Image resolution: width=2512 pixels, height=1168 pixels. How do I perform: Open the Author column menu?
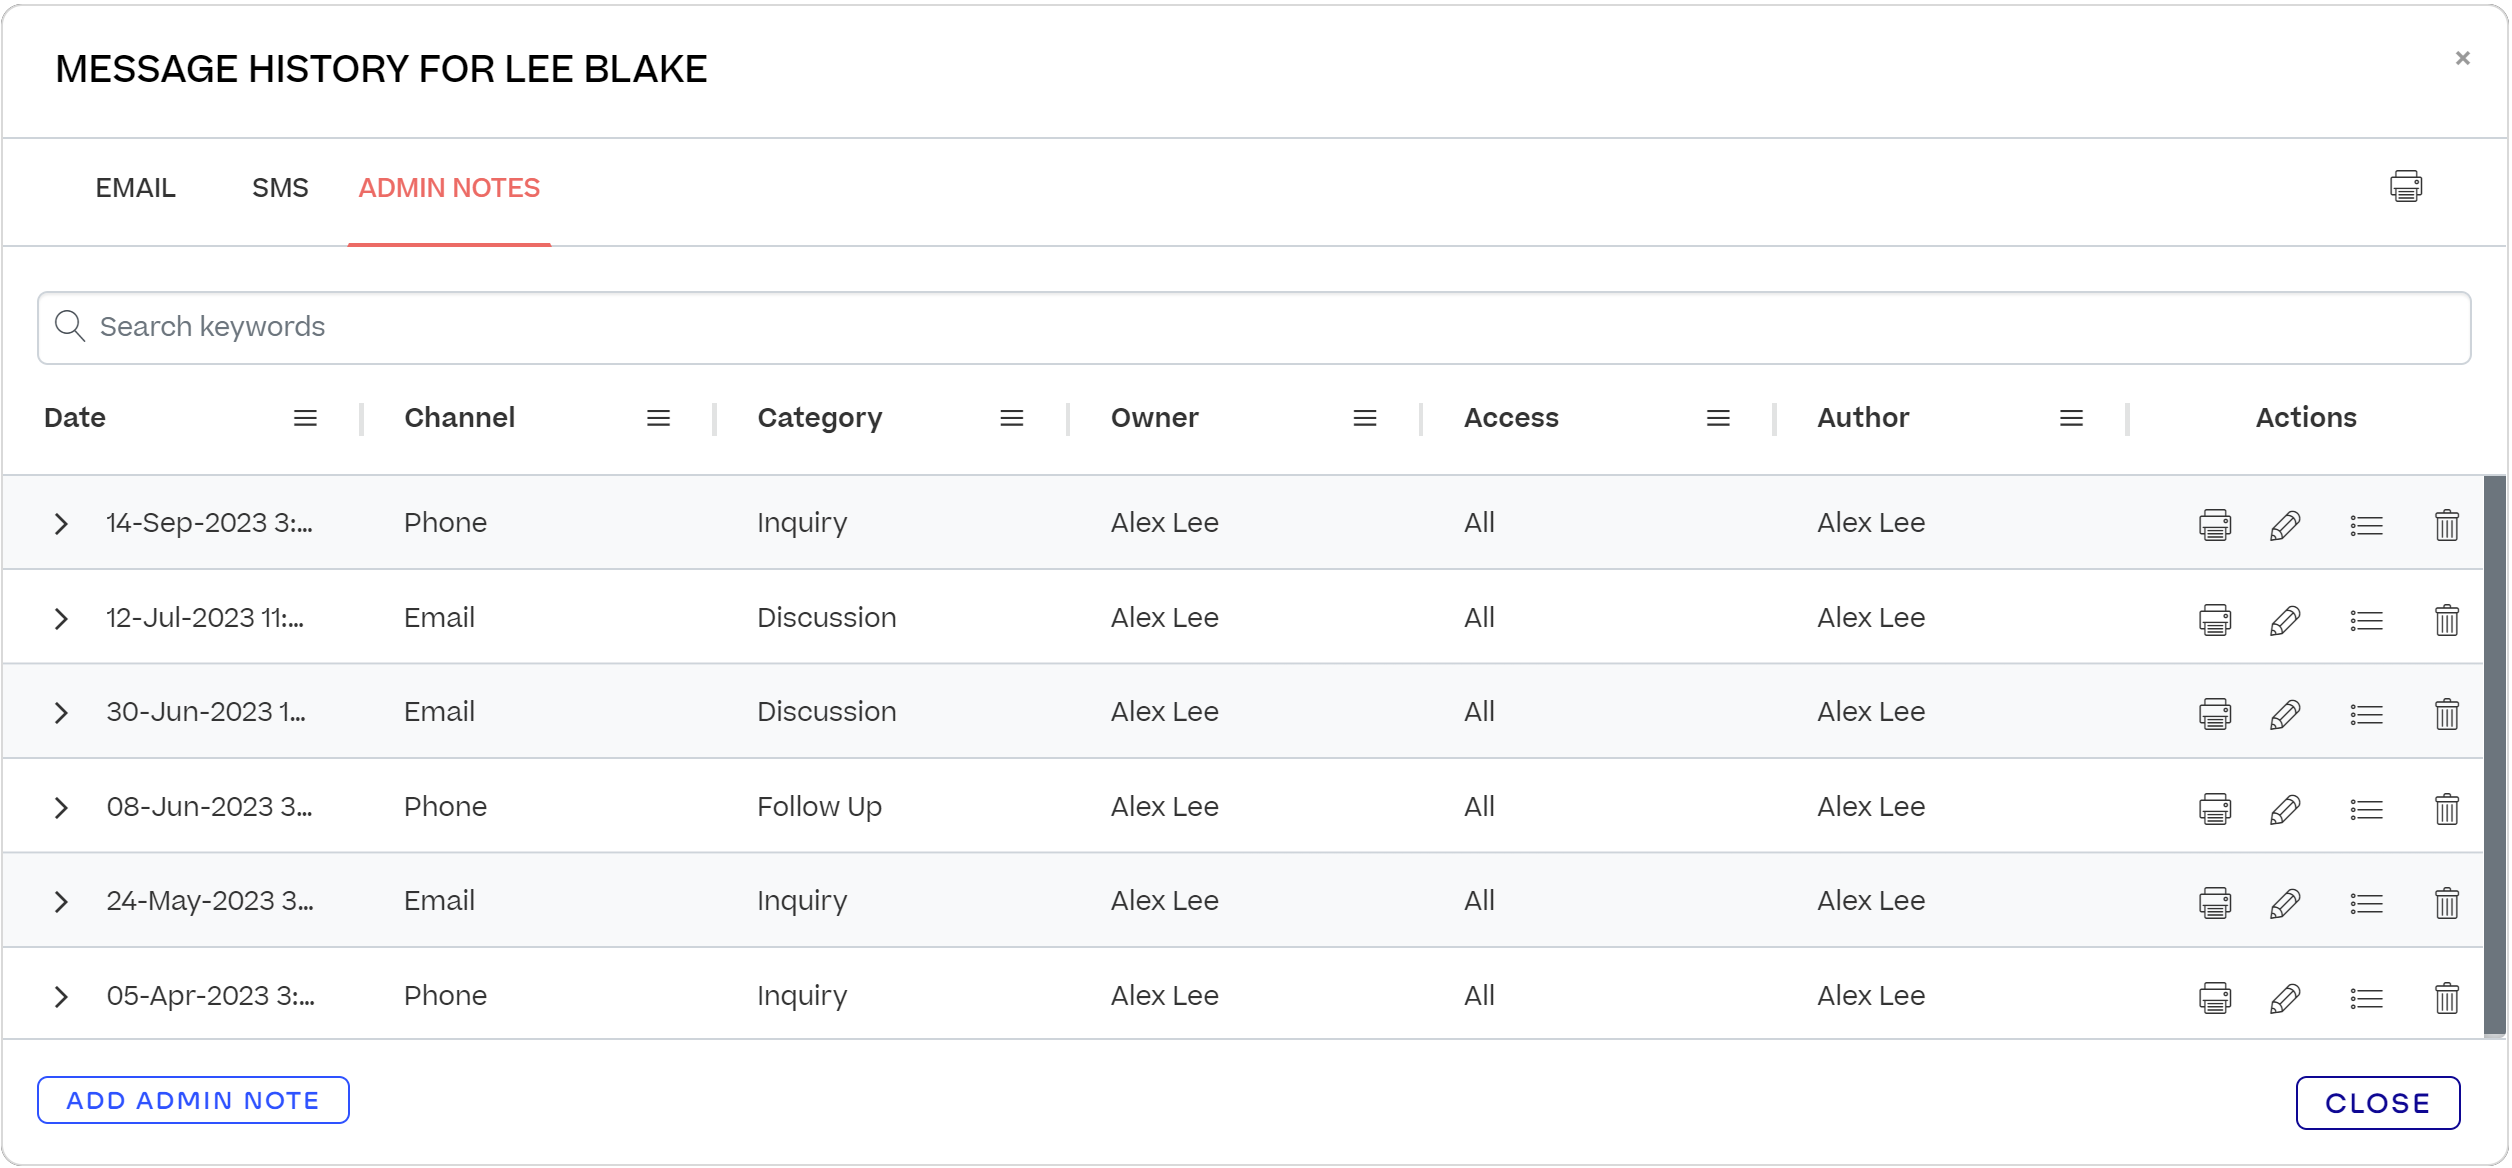[x=2071, y=417]
